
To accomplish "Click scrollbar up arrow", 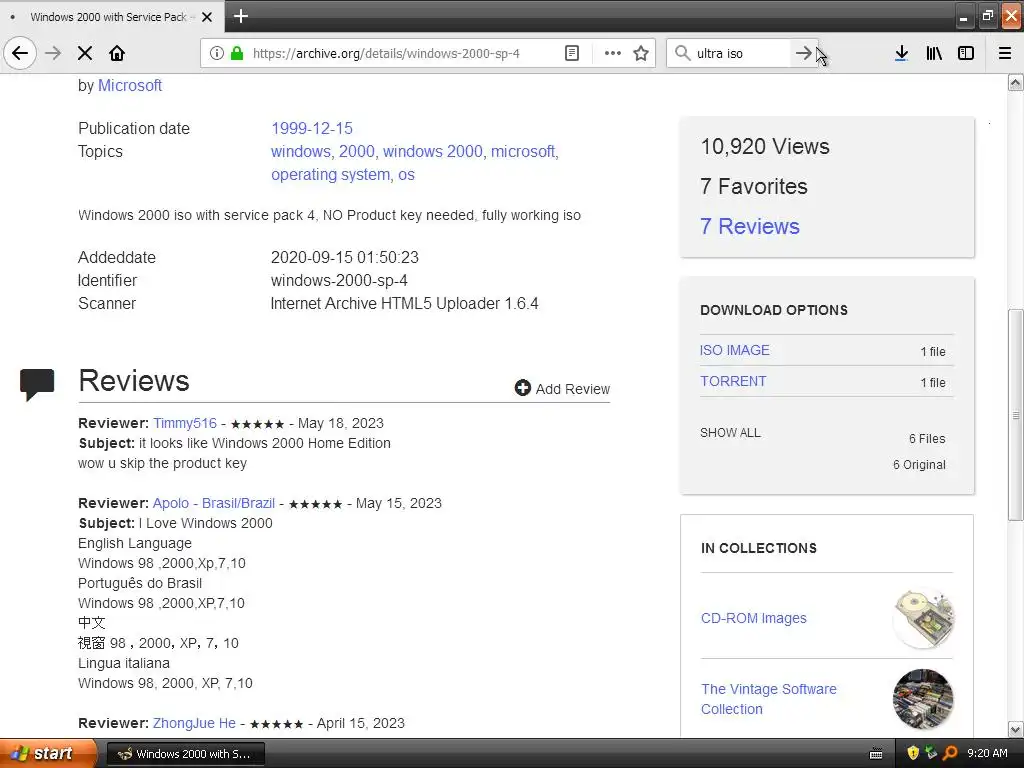I will [x=1016, y=83].
